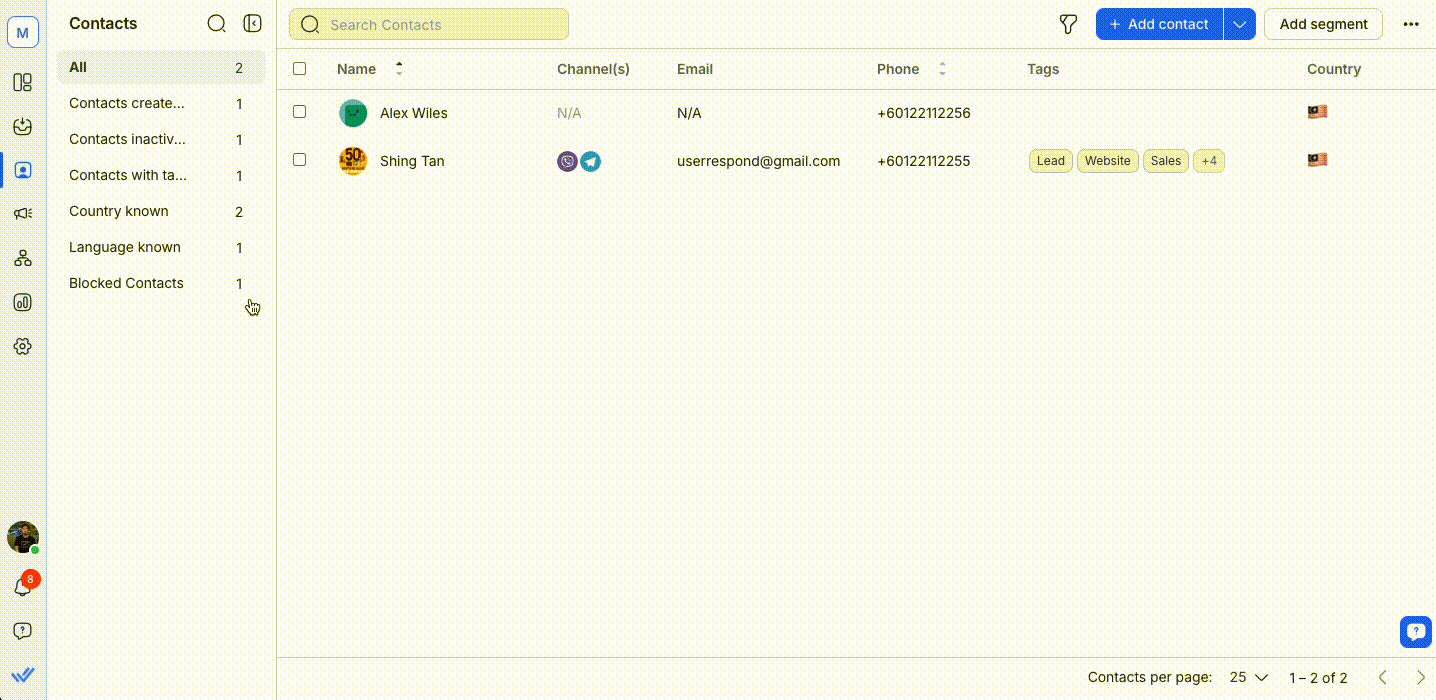Screen dimensions: 1436x700
Task: Click the search icon in Contacts panel
Action: click(216, 24)
